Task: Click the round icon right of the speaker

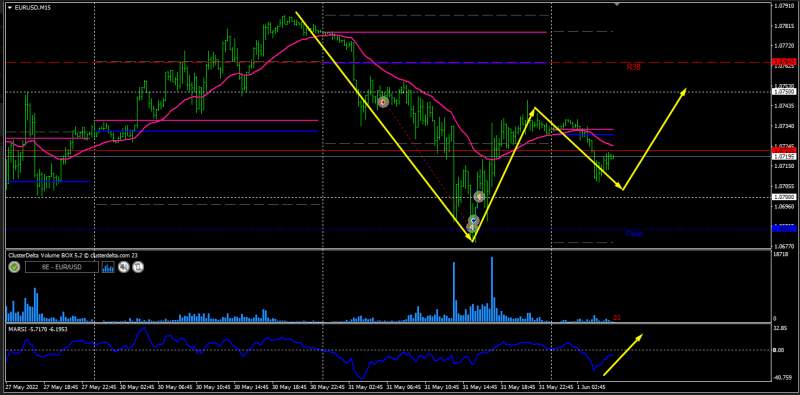Action: (x=138, y=266)
